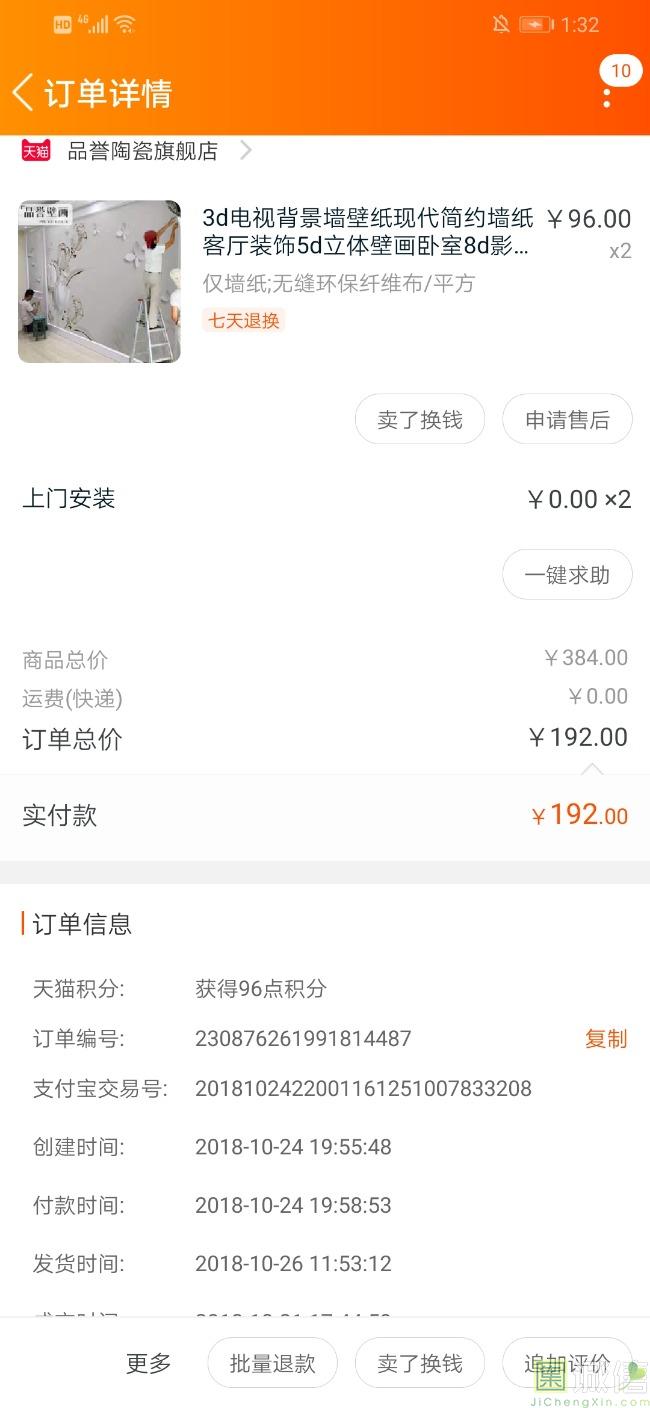
Task: Open the 3d电视背景墙壁纸 product title
Action: [x=368, y=232]
